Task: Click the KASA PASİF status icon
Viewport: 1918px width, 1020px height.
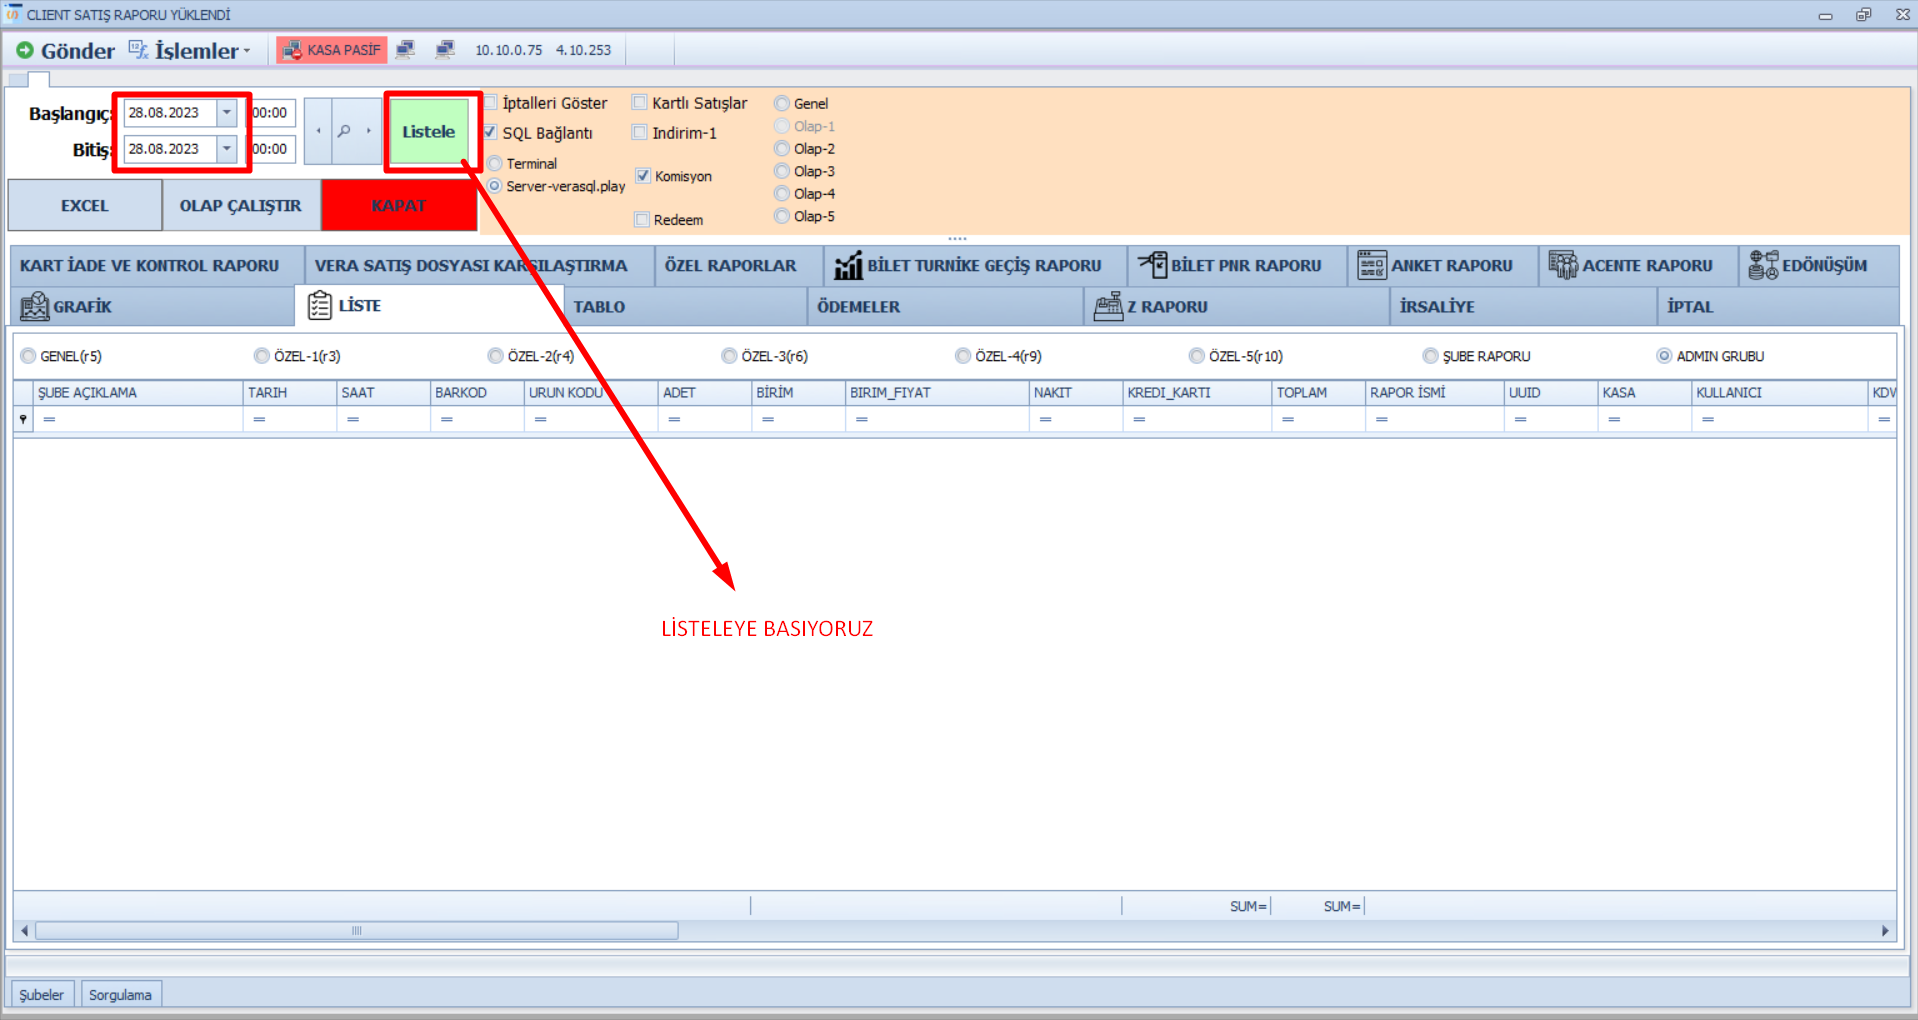Action: [292, 50]
